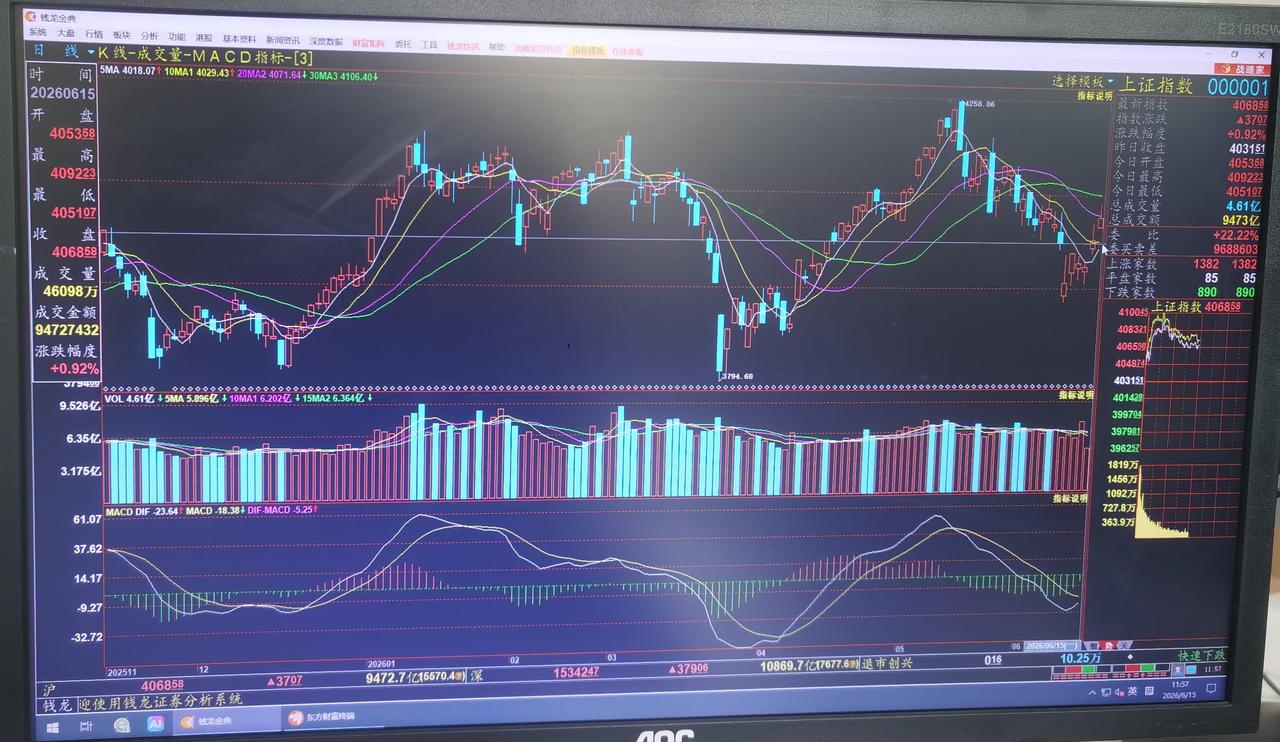Click the 20260615 date field

click(x=61, y=93)
